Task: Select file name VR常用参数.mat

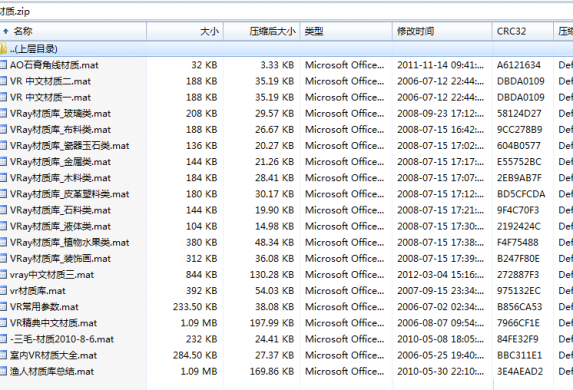Action: point(44,307)
